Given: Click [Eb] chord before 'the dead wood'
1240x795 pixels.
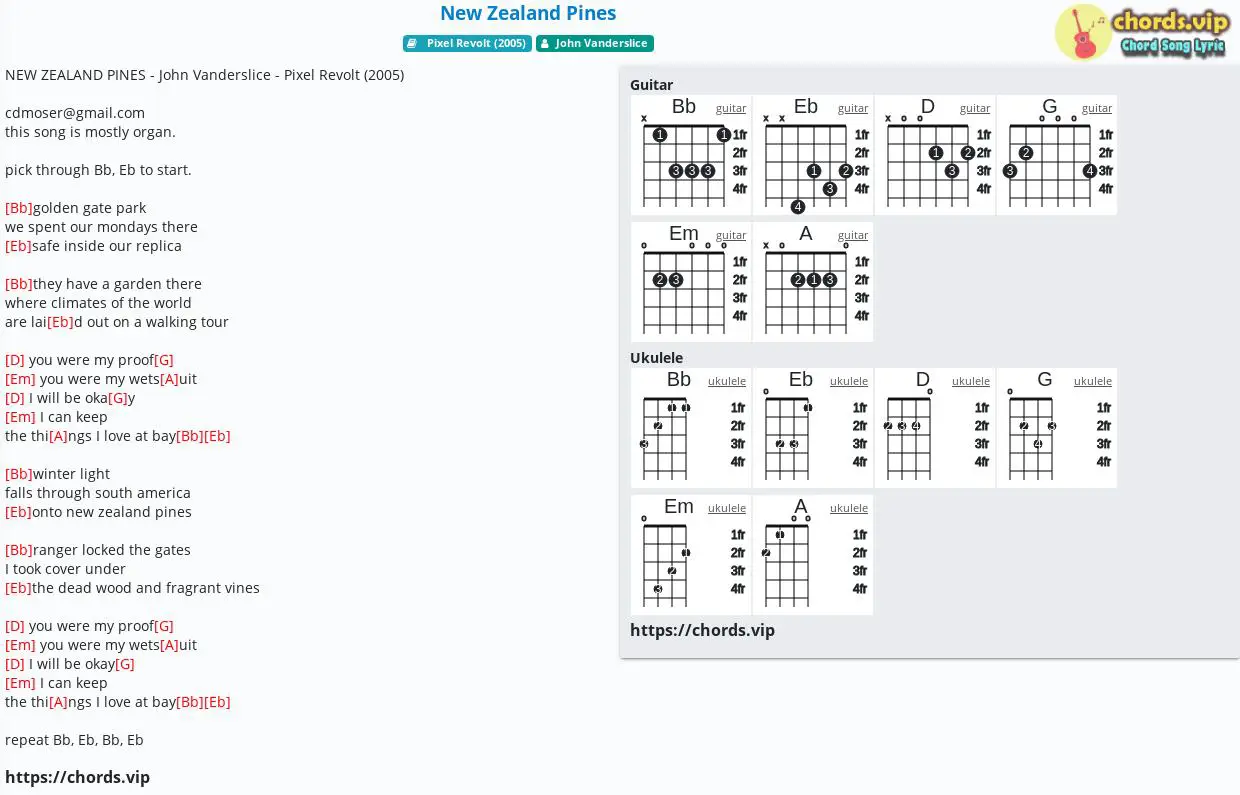Looking at the screenshot, I should [x=18, y=588].
